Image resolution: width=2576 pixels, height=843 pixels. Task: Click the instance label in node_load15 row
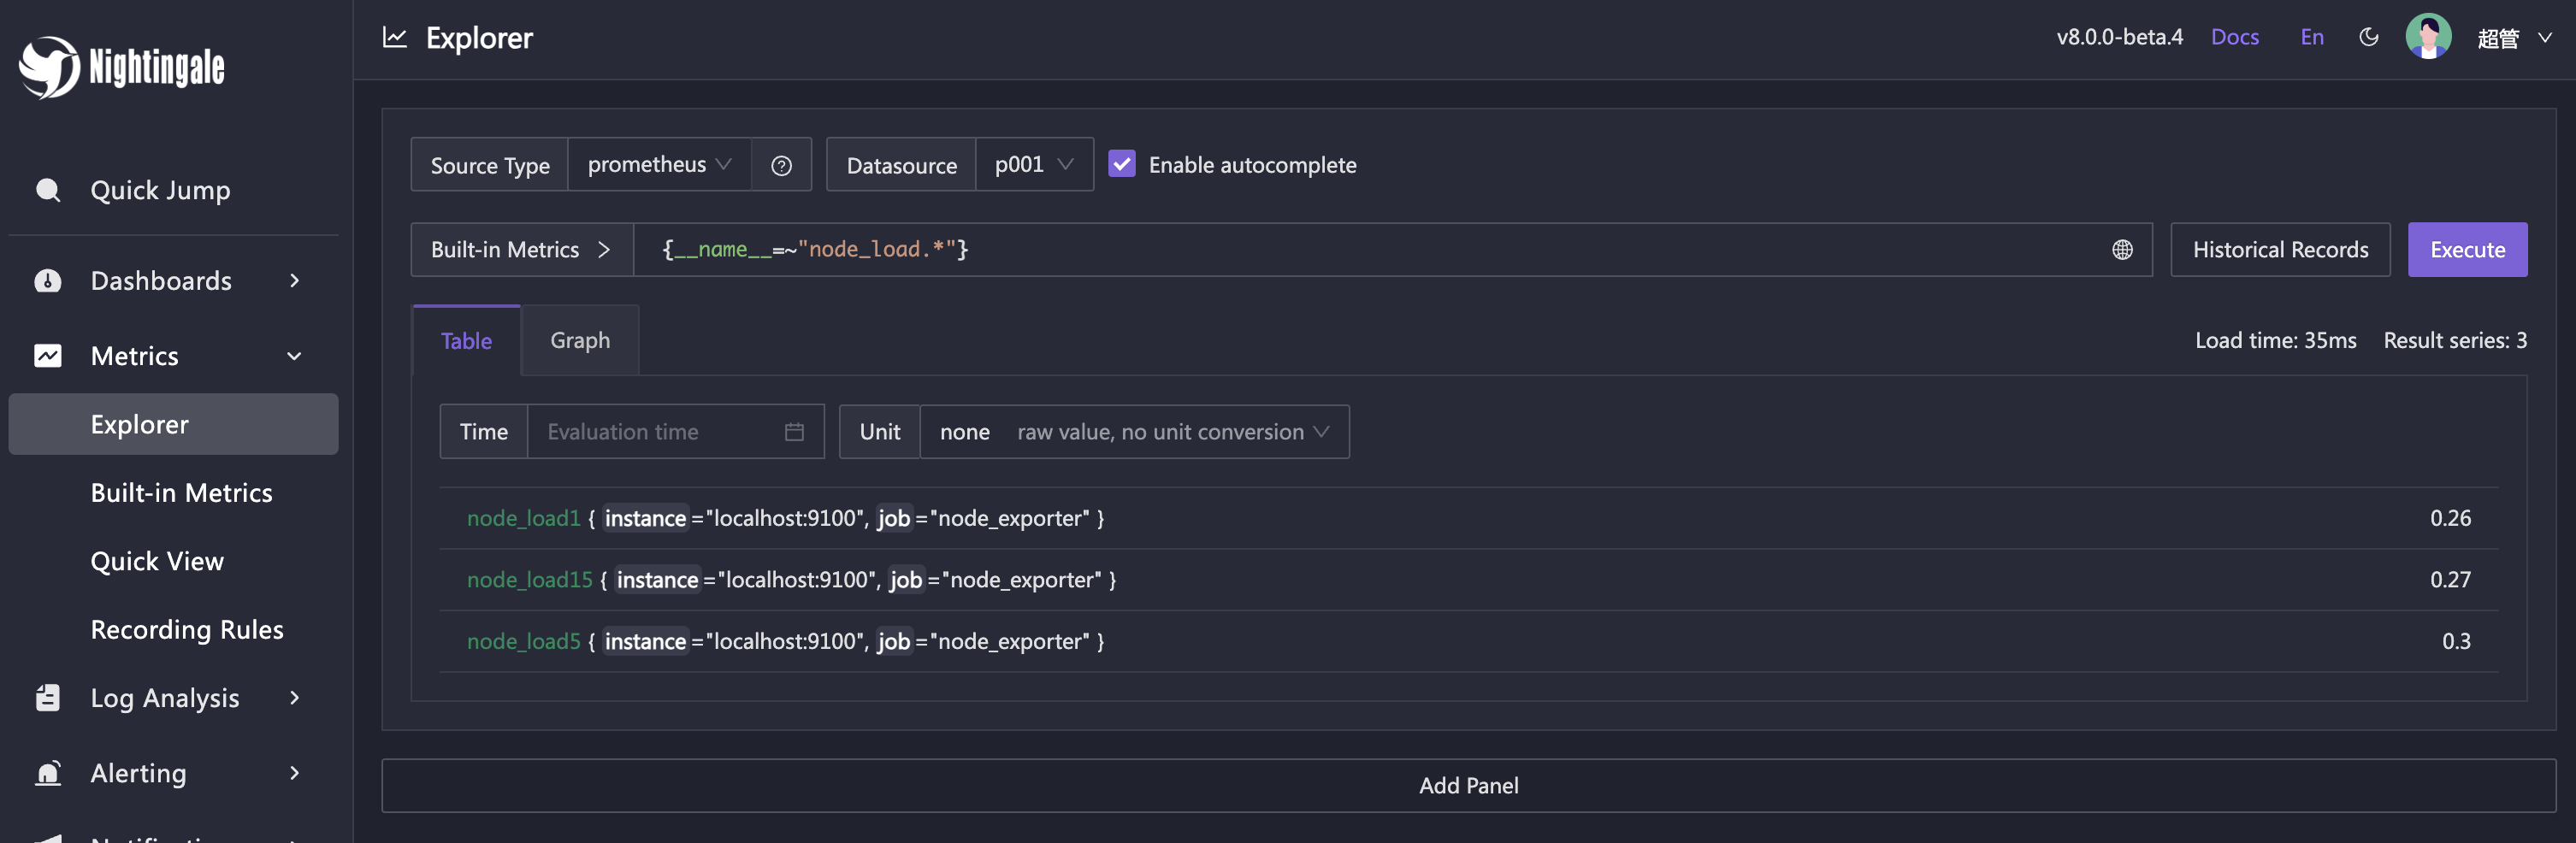(657, 580)
